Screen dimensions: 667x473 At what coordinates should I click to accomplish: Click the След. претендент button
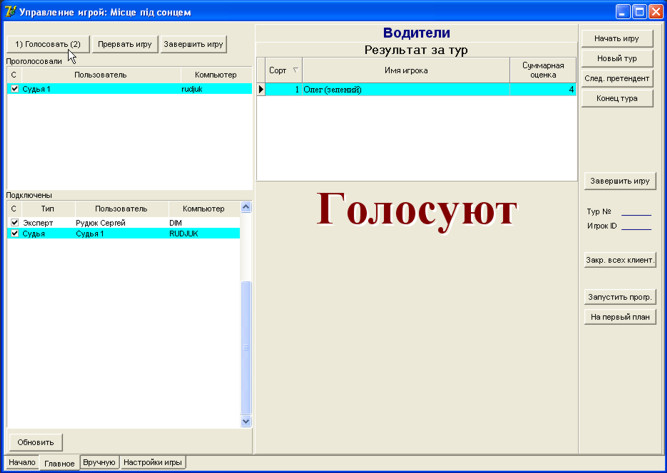point(617,79)
